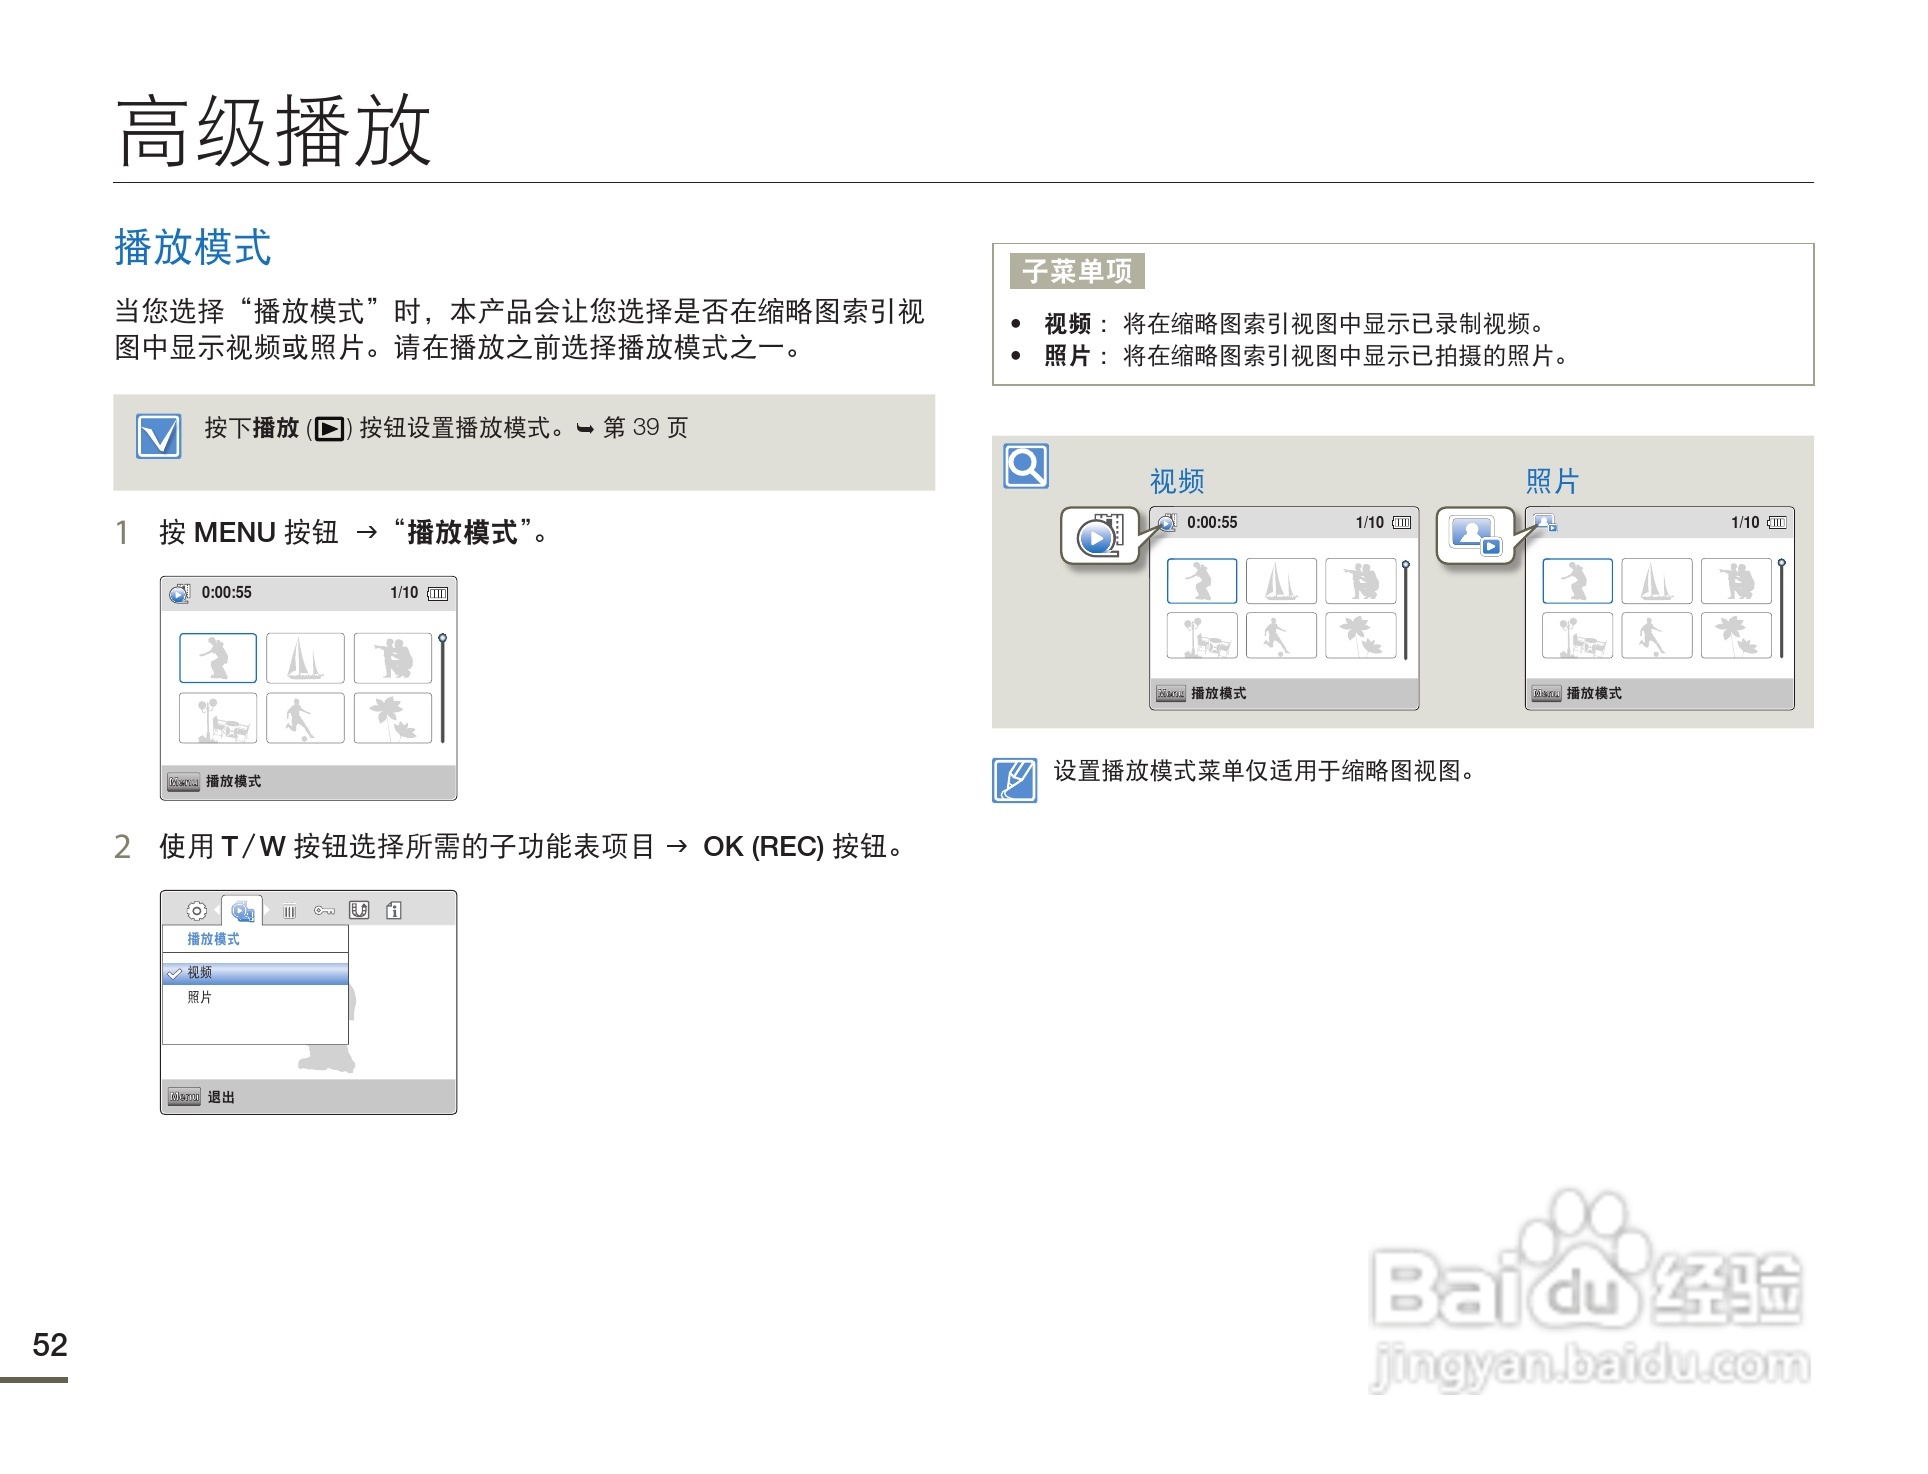Click scrollbar in 照片 preview
The width and height of the screenshot is (1928, 1474).
point(1781,610)
